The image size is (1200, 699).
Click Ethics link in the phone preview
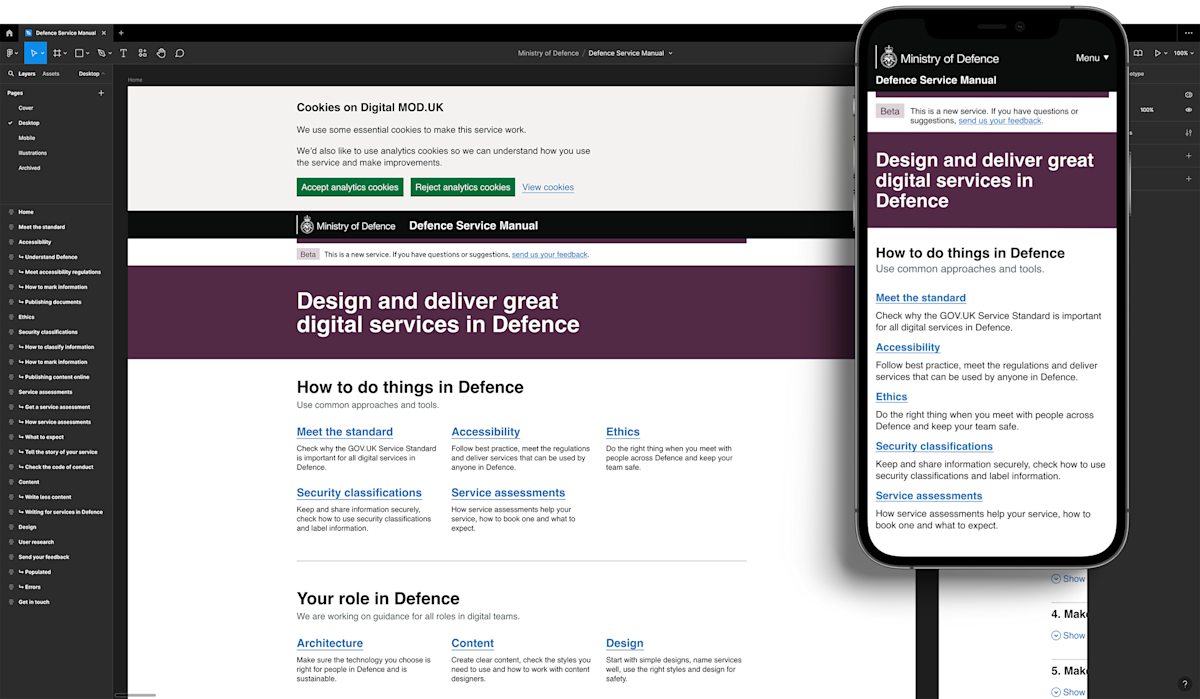[x=892, y=397]
